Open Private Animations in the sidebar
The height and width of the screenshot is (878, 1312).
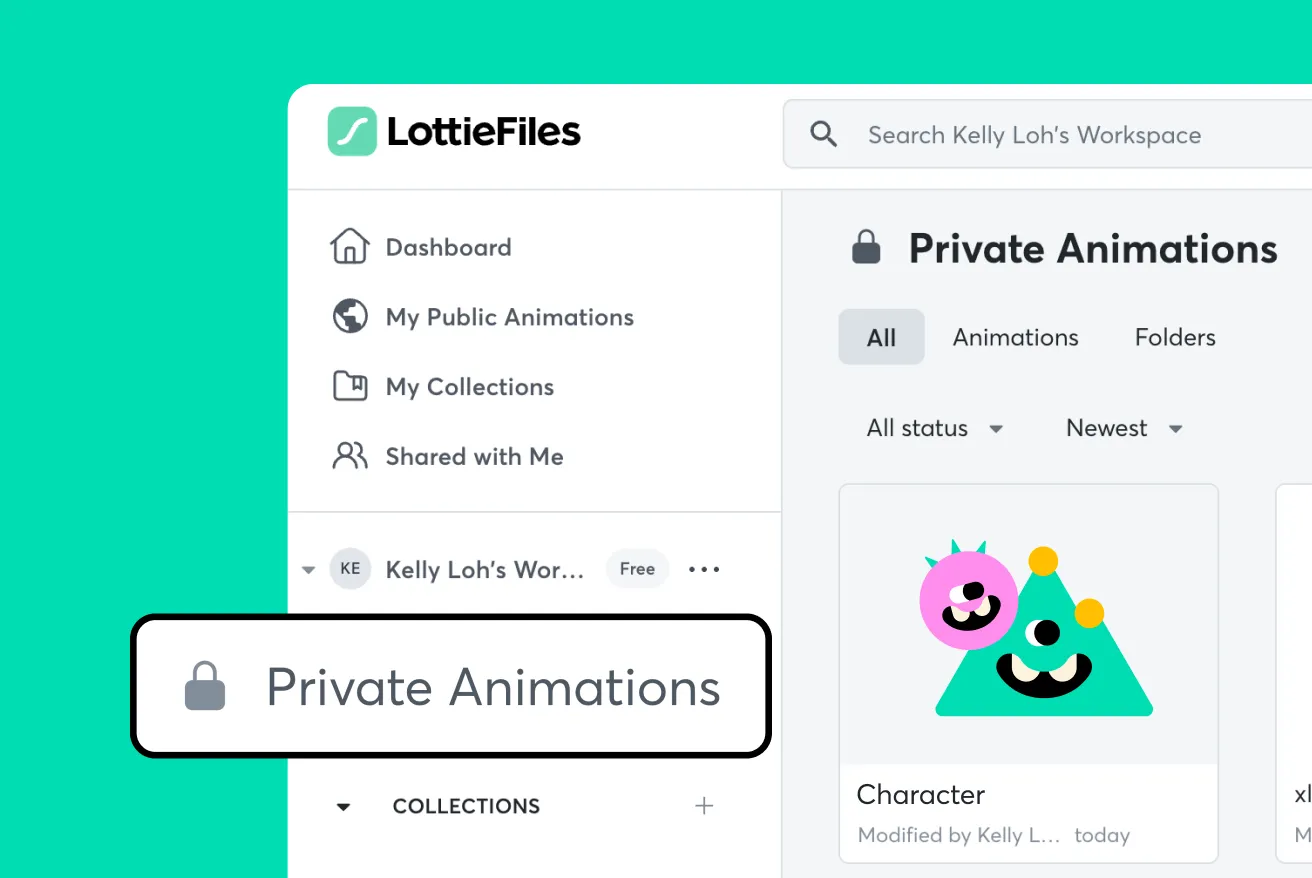point(451,687)
